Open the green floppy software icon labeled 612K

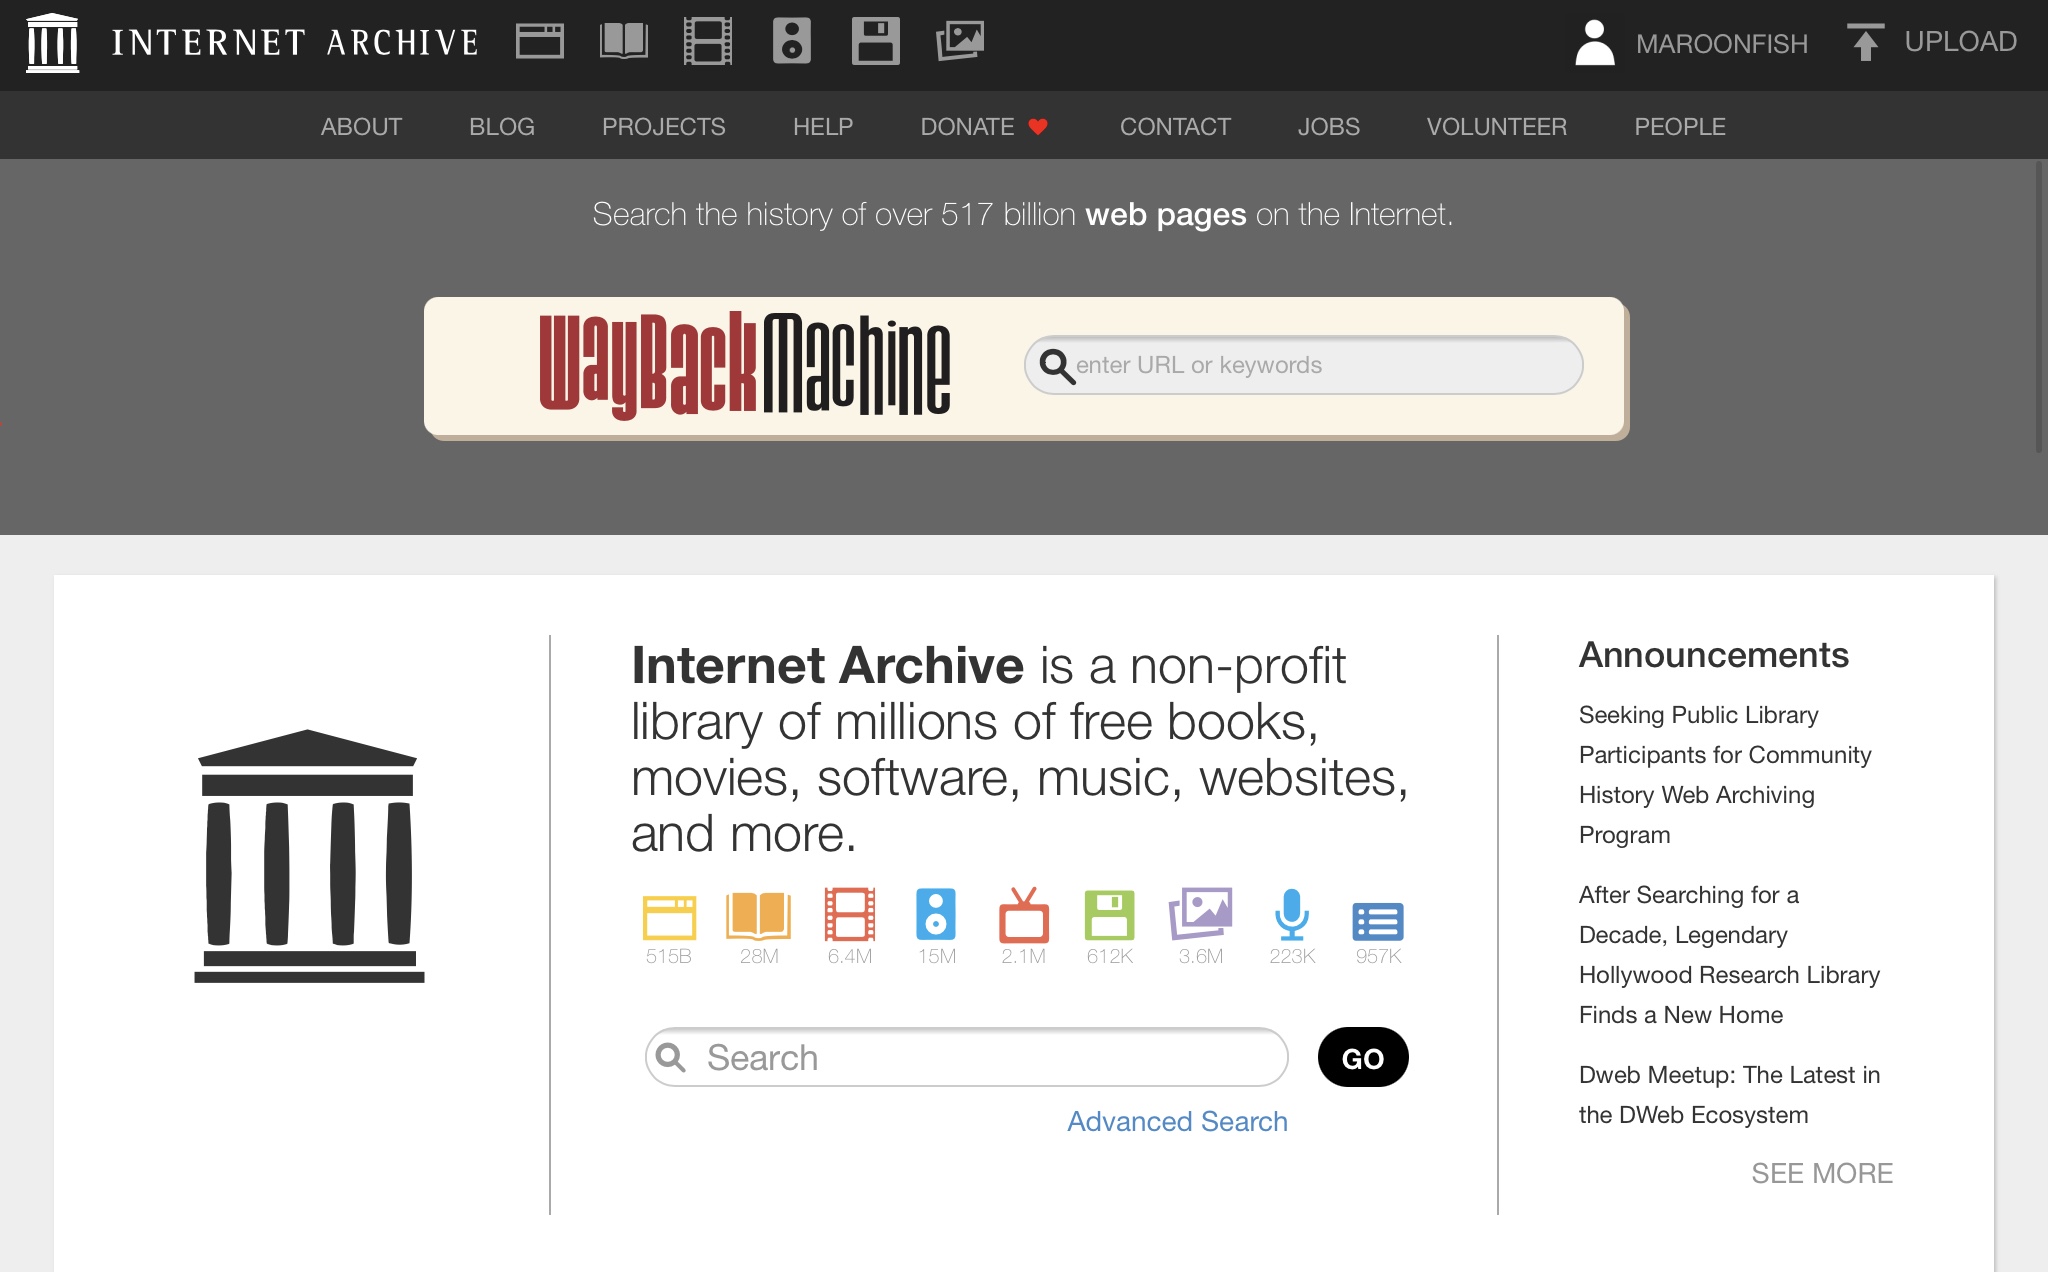click(1110, 915)
